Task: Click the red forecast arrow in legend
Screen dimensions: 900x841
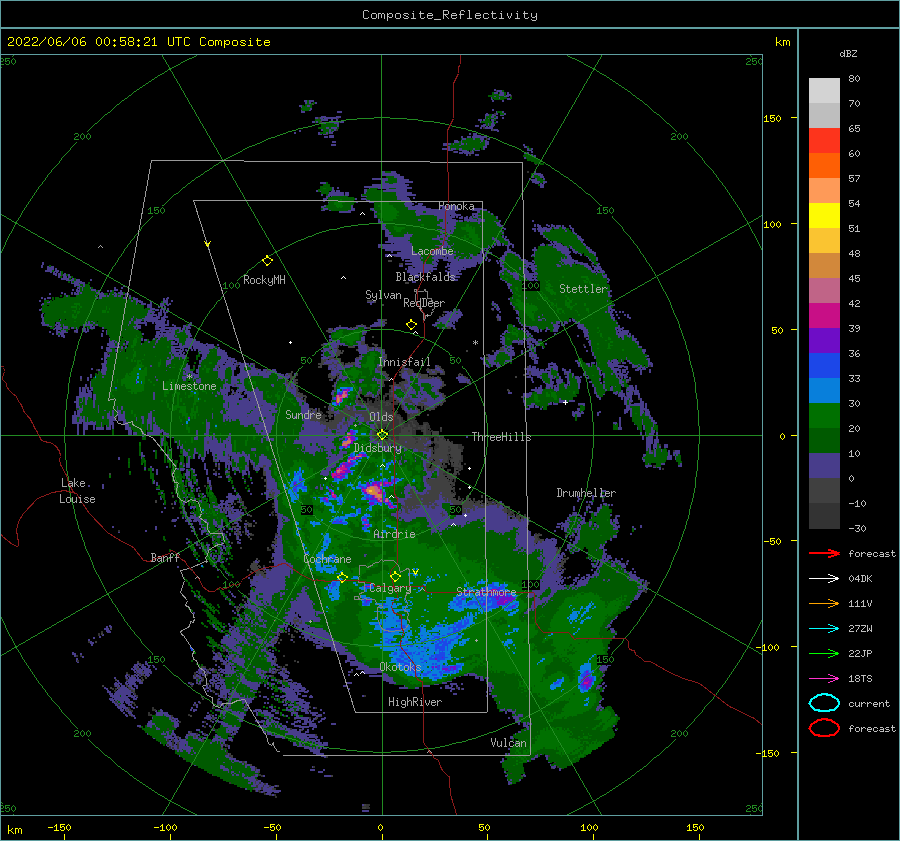Action: 824,553
